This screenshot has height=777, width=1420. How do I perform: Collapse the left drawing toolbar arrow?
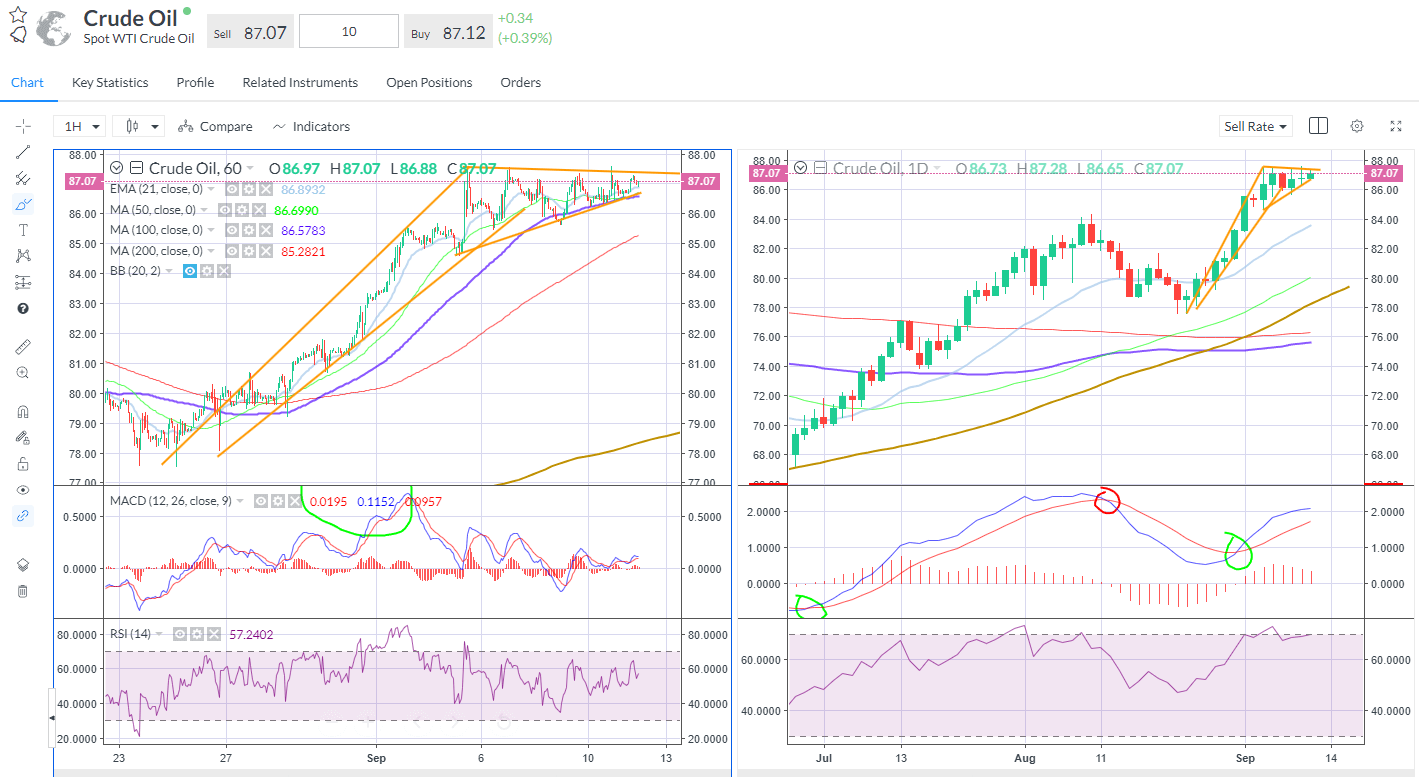[x=52, y=718]
